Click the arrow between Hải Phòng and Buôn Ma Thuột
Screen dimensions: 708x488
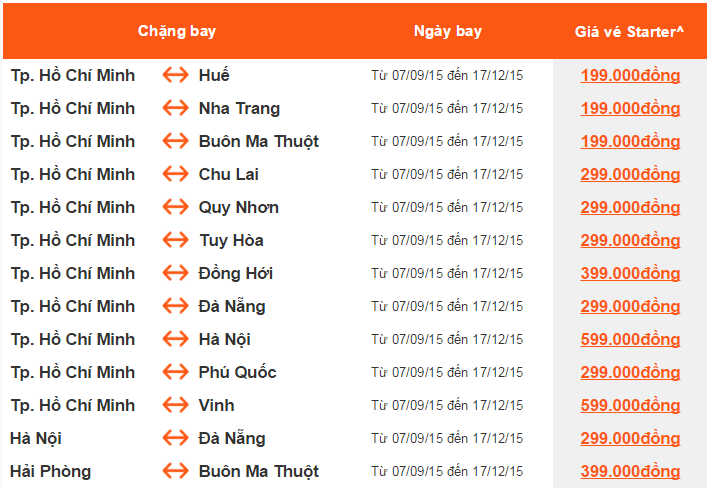[x=176, y=471]
